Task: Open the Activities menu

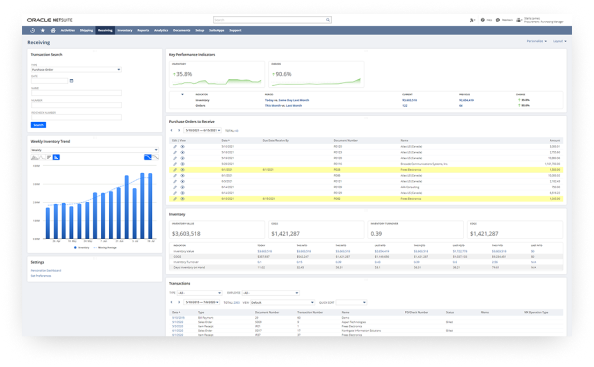Action: click(x=68, y=30)
